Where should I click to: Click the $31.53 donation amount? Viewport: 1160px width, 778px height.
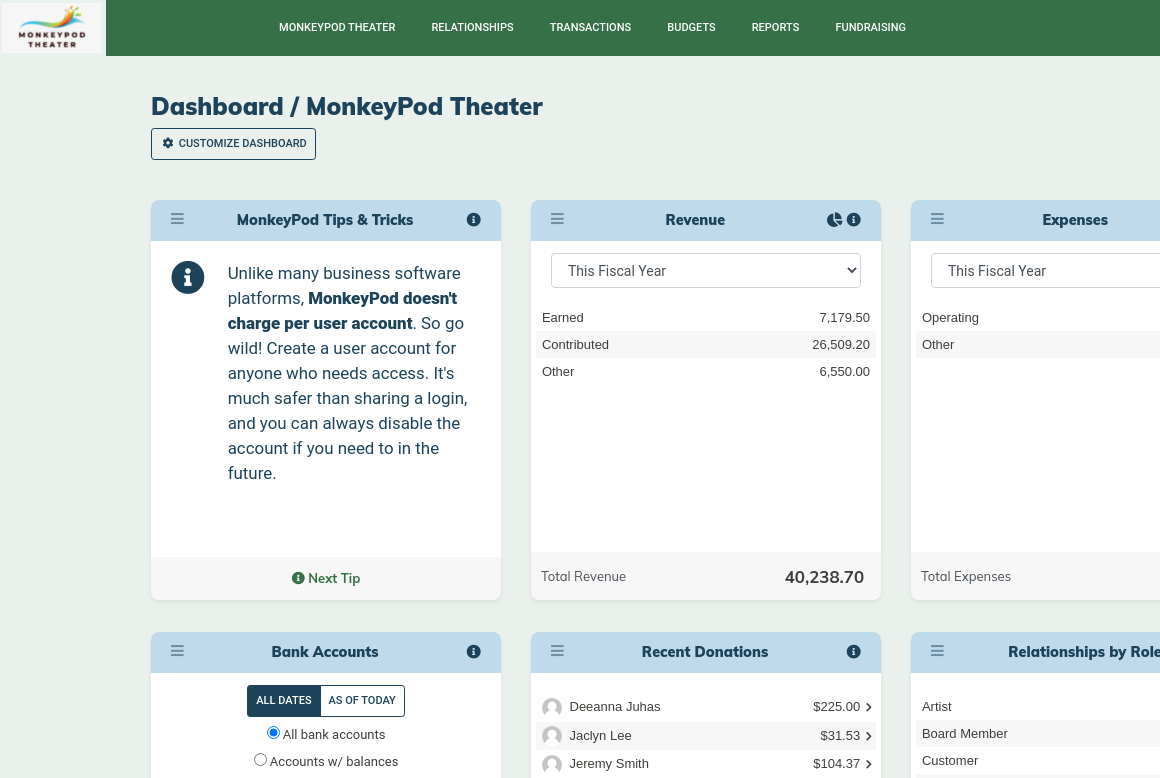pyautogui.click(x=840, y=736)
